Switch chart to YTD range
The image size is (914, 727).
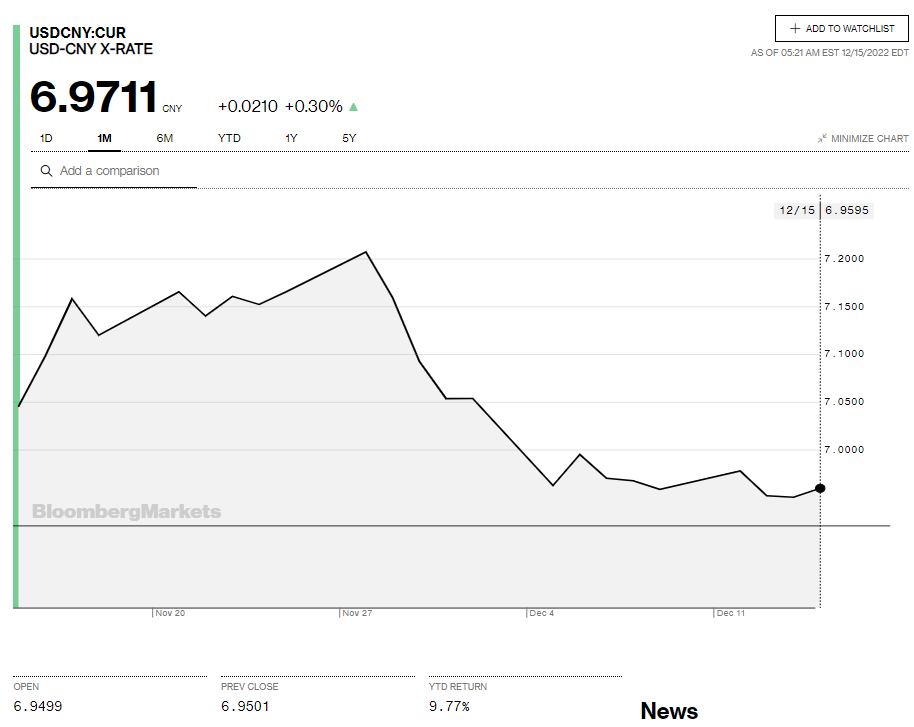[x=229, y=138]
